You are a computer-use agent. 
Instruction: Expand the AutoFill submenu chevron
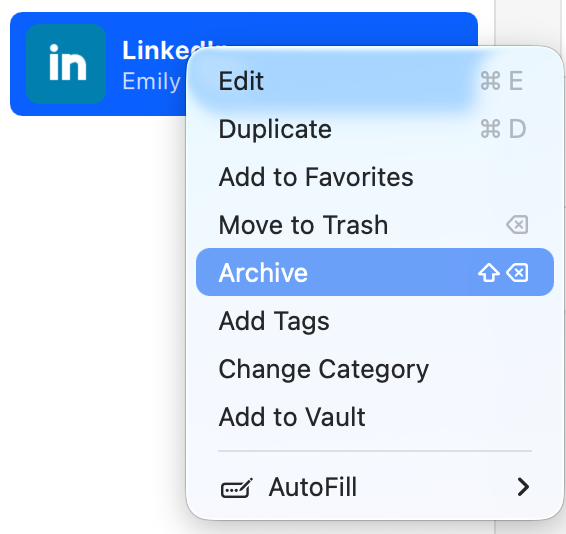523,487
